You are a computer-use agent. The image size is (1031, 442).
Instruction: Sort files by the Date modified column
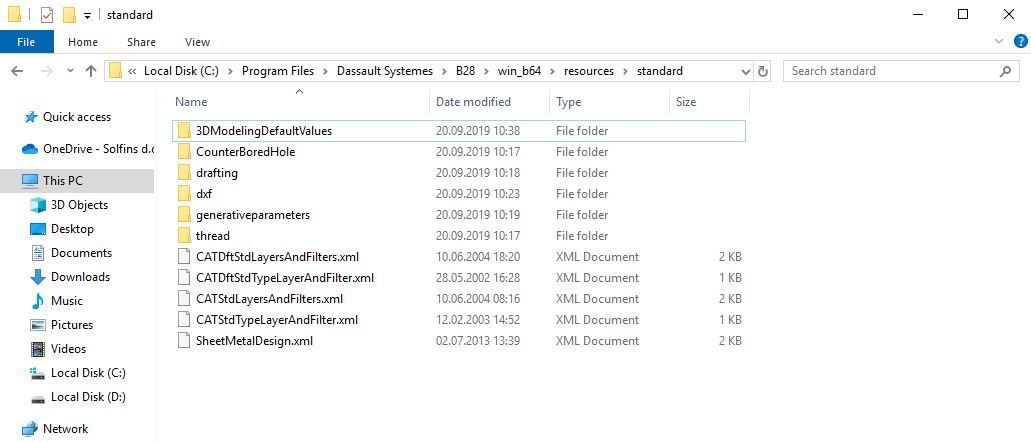point(473,102)
